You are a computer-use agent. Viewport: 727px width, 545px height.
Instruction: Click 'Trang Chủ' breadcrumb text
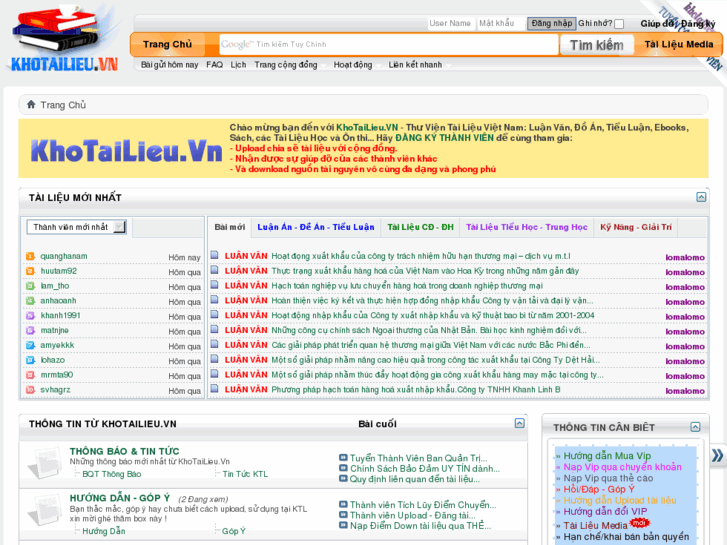click(63, 105)
